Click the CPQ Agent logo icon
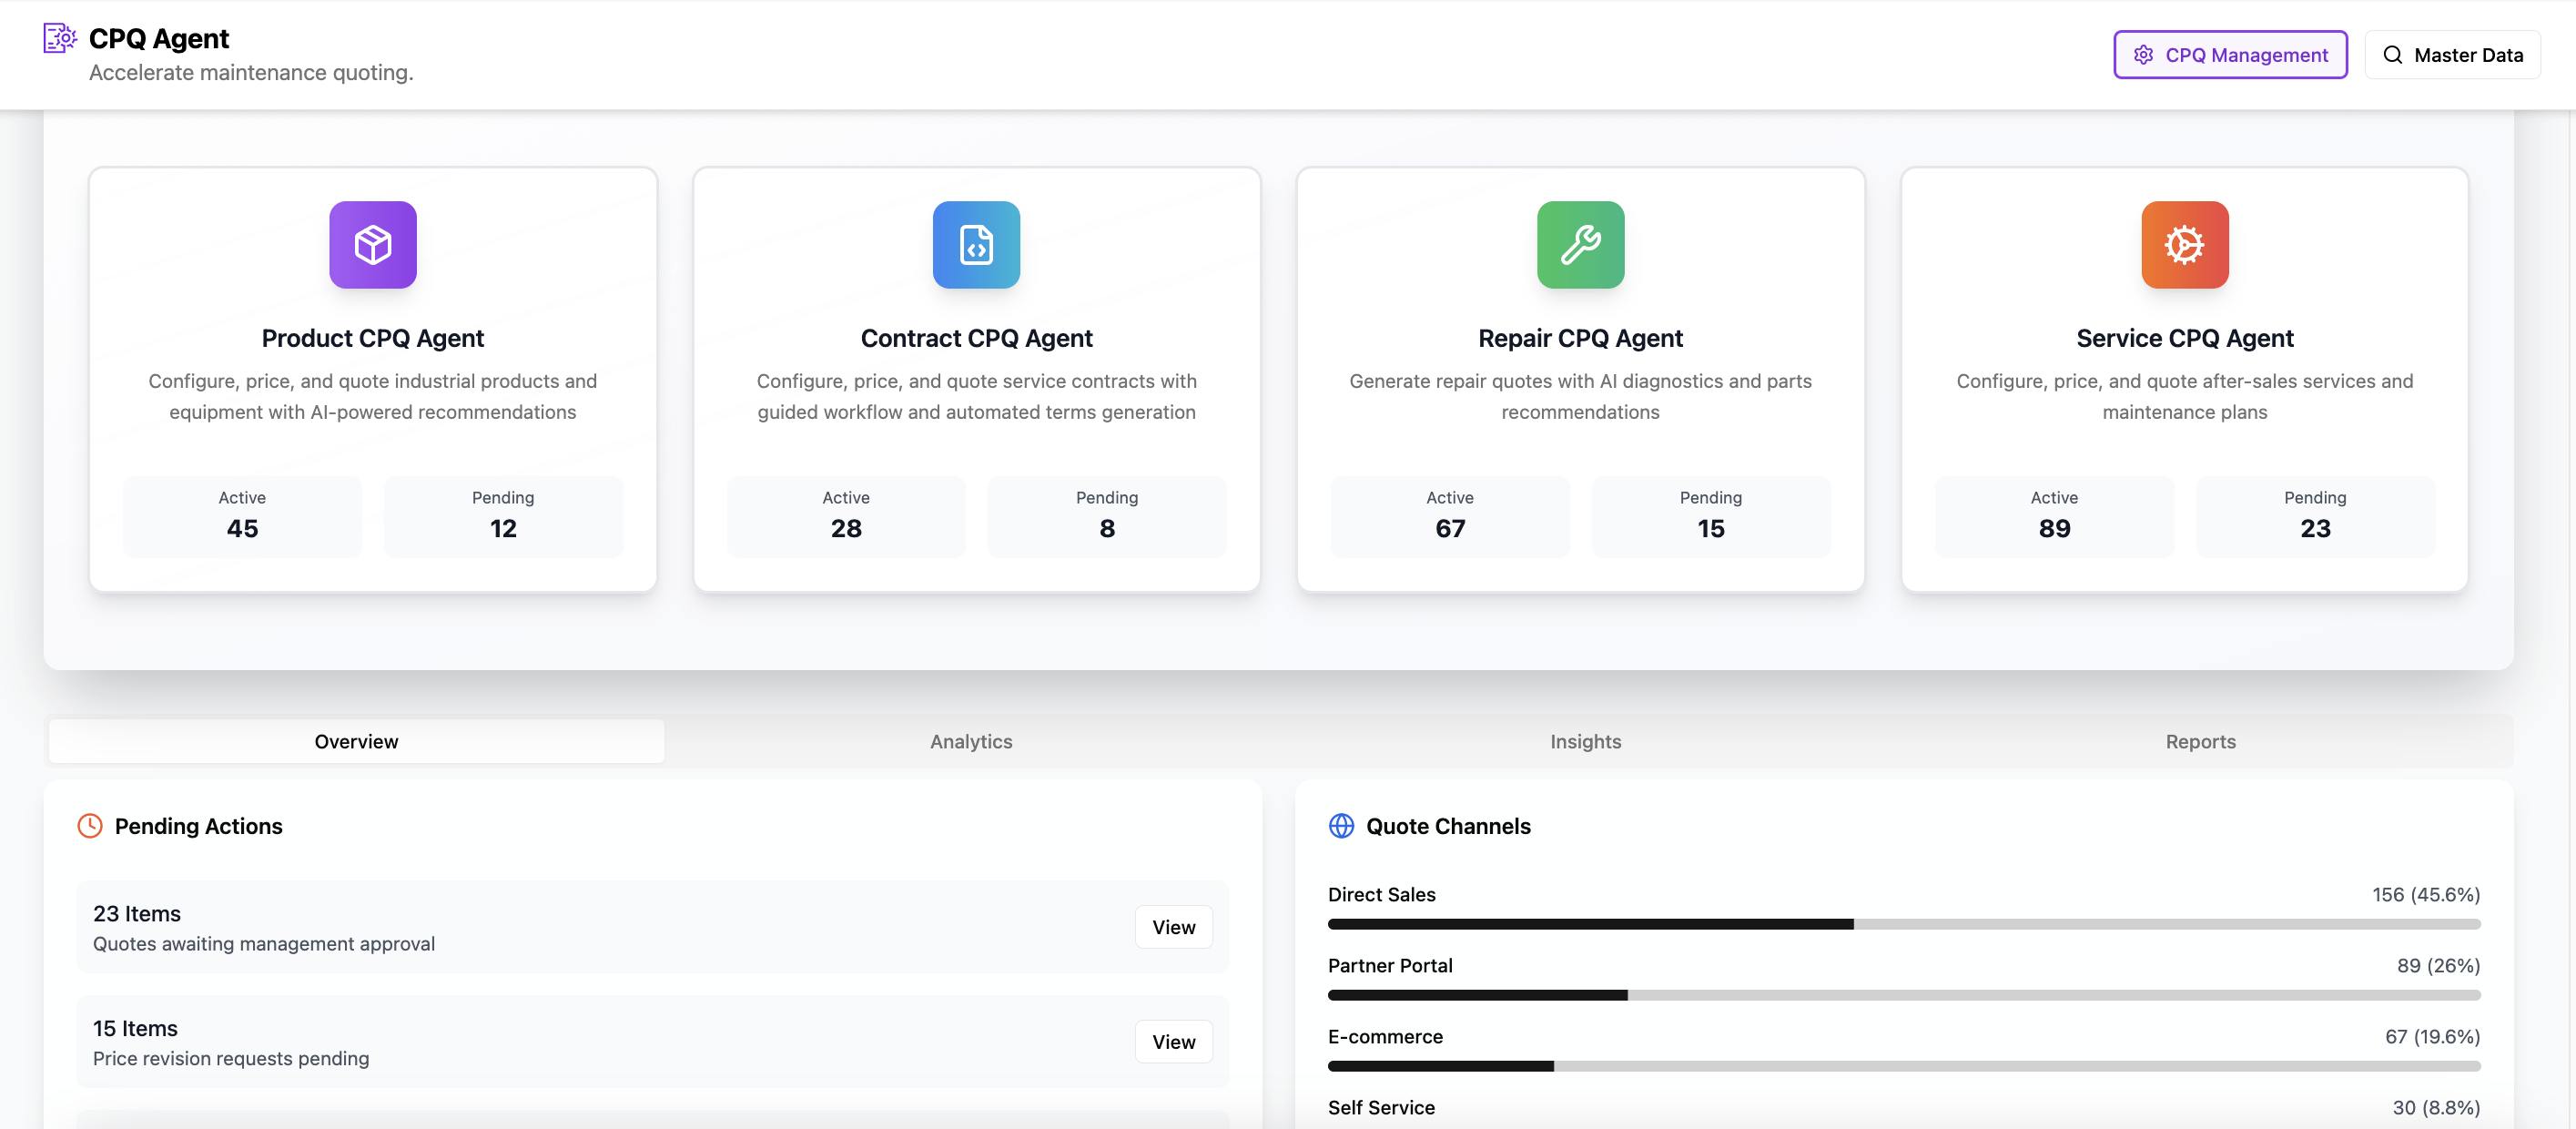The image size is (2576, 1129). 60,38
